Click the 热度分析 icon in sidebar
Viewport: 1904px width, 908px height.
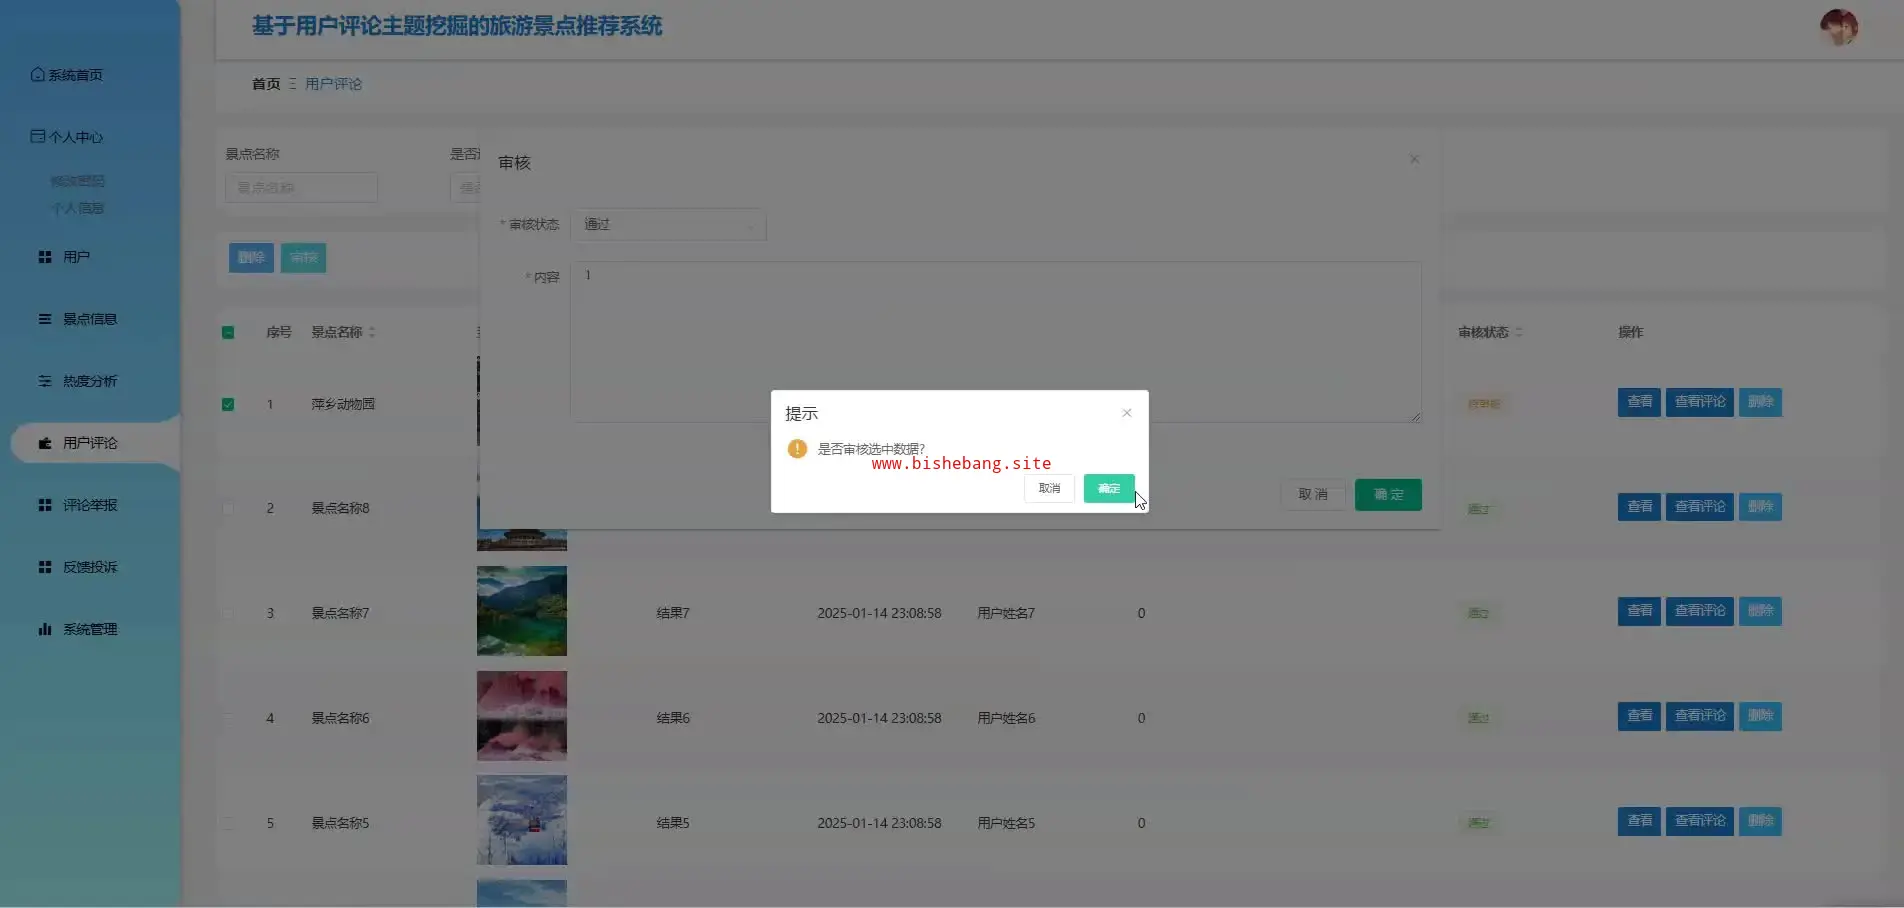[45, 381]
